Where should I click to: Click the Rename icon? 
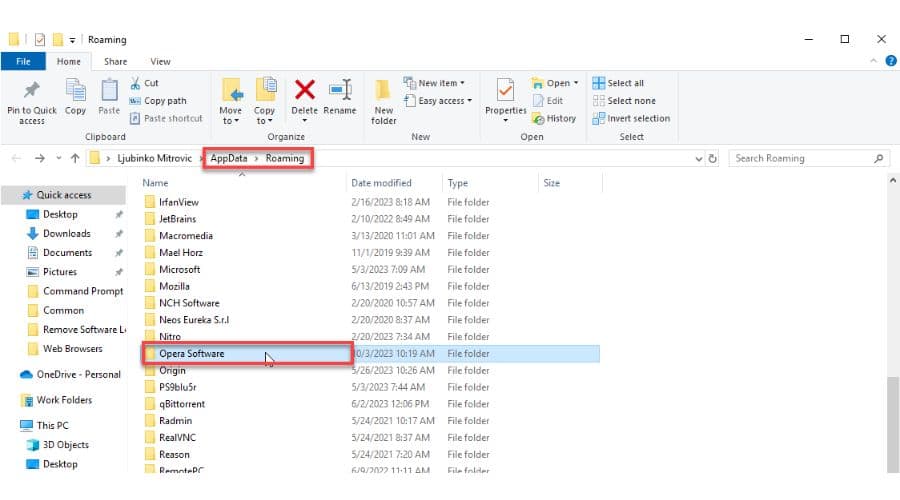tap(340, 90)
